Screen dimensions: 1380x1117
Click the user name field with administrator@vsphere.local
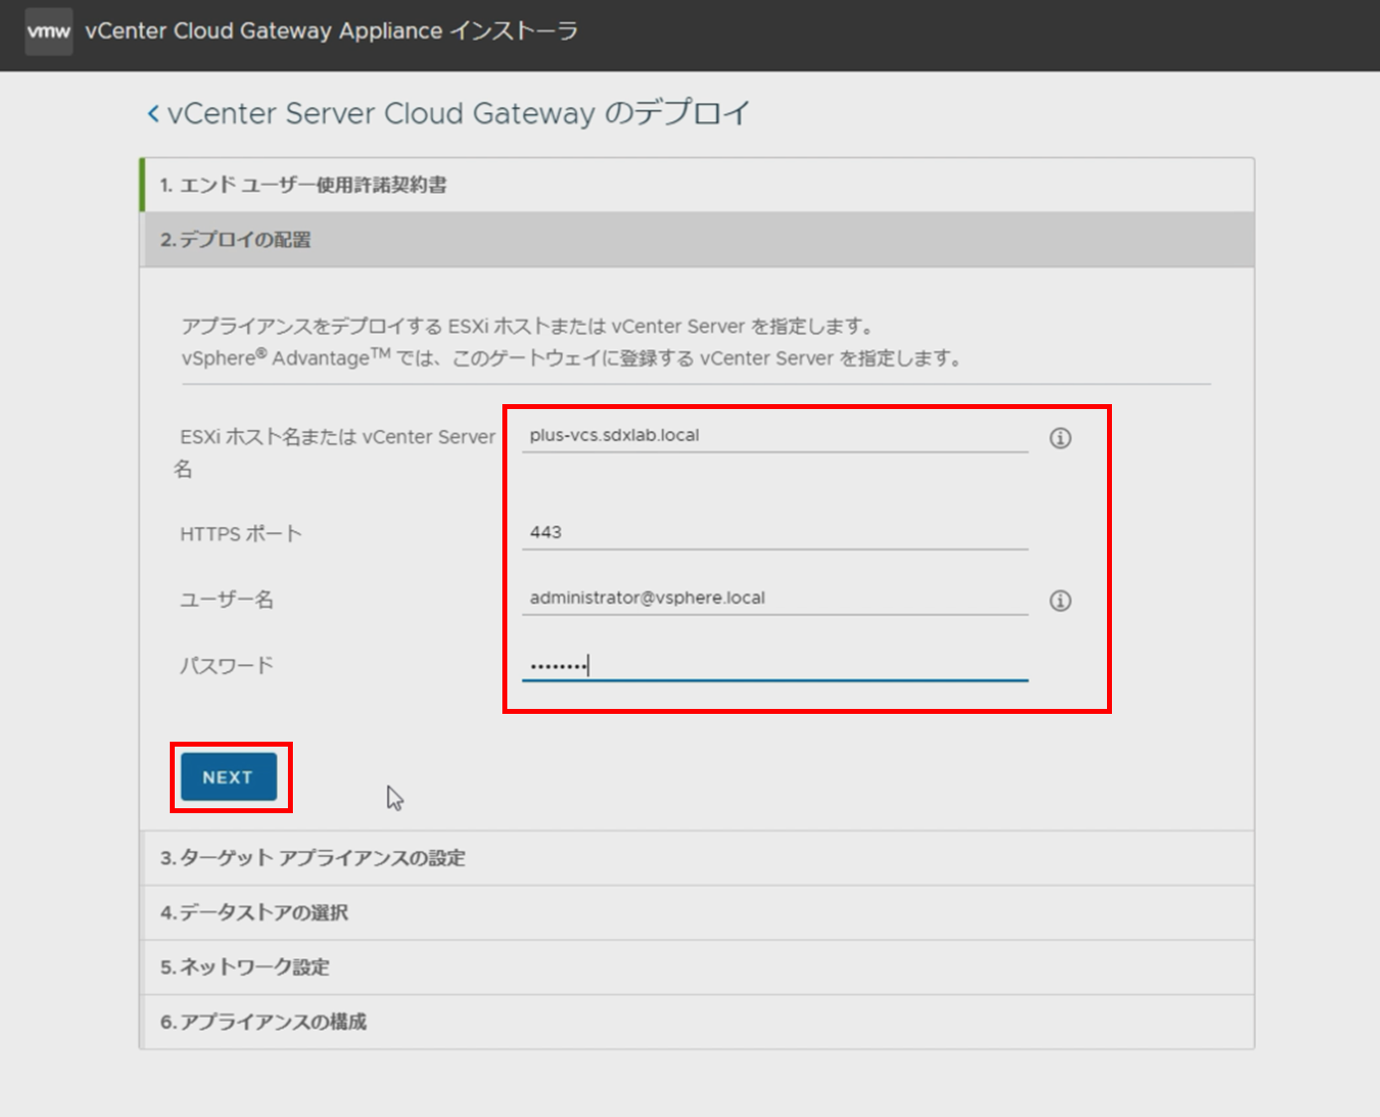775,598
